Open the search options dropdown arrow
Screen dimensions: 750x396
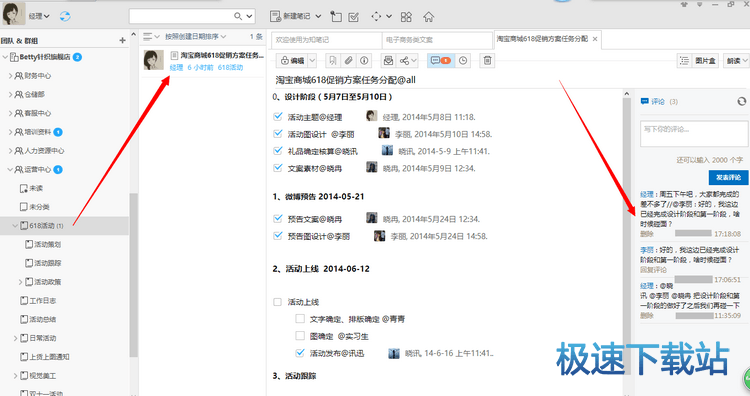tap(249, 16)
